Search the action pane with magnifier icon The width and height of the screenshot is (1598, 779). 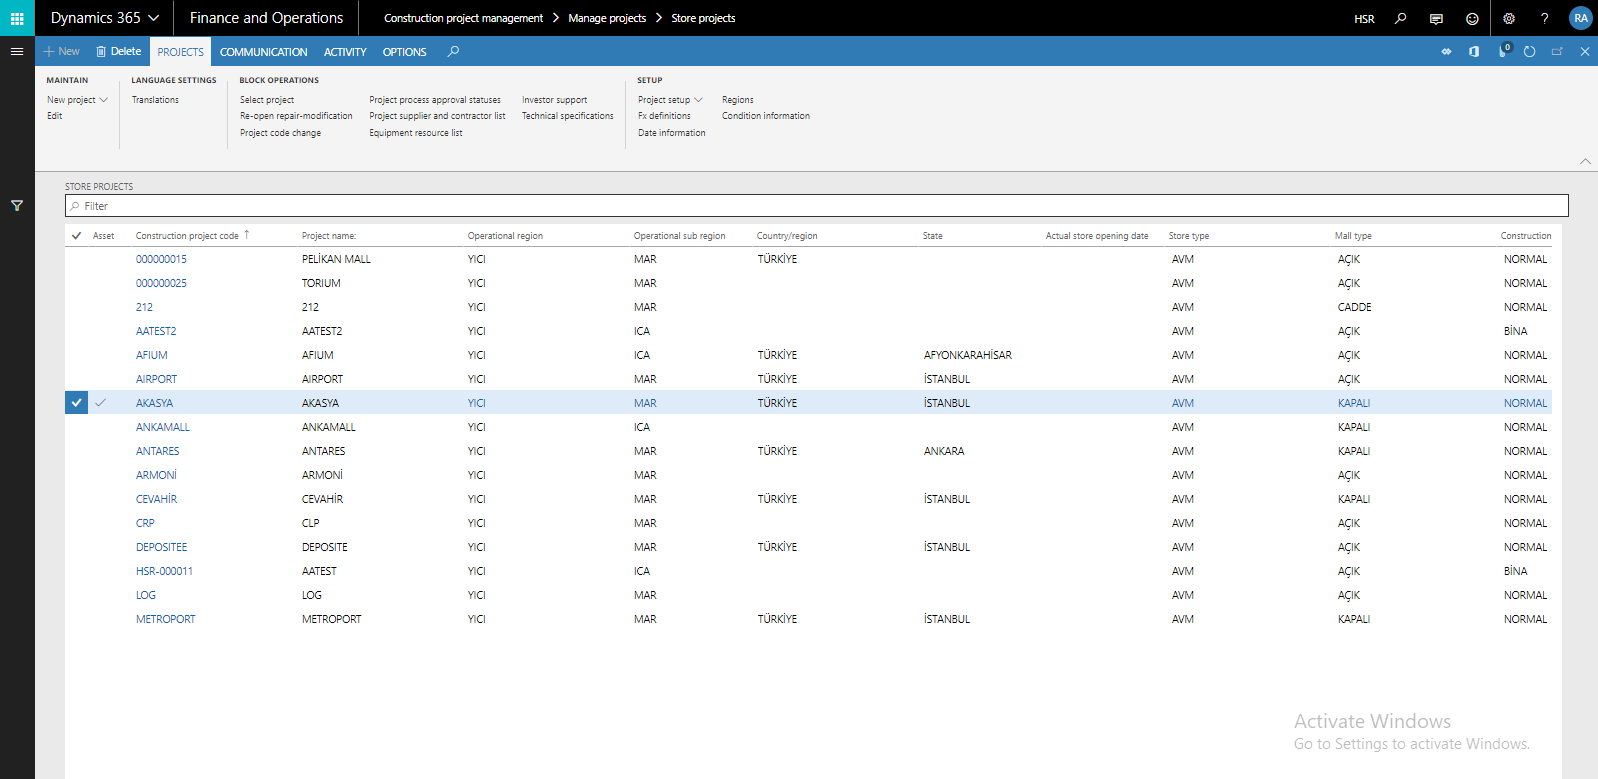[453, 51]
